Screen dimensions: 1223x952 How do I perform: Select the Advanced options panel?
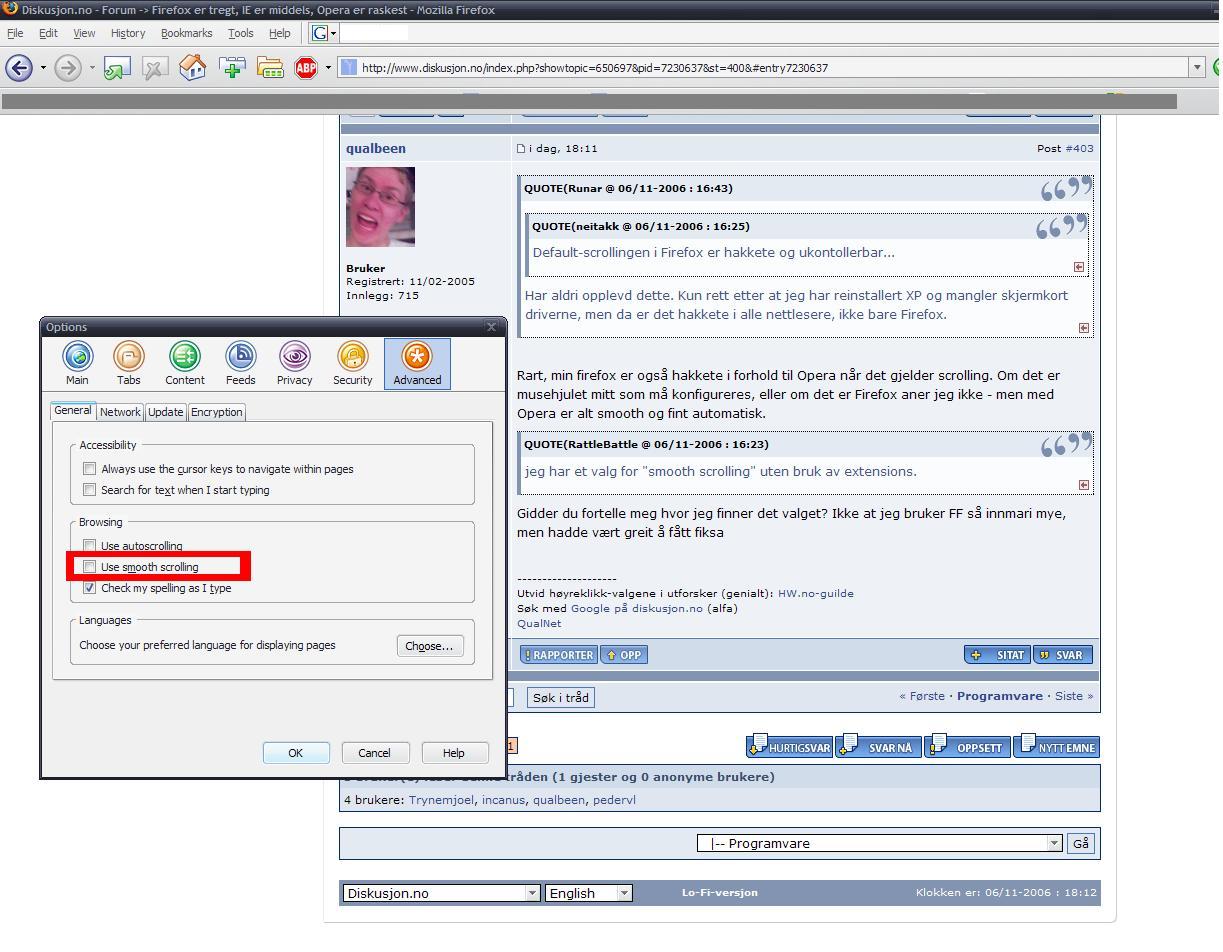(417, 363)
